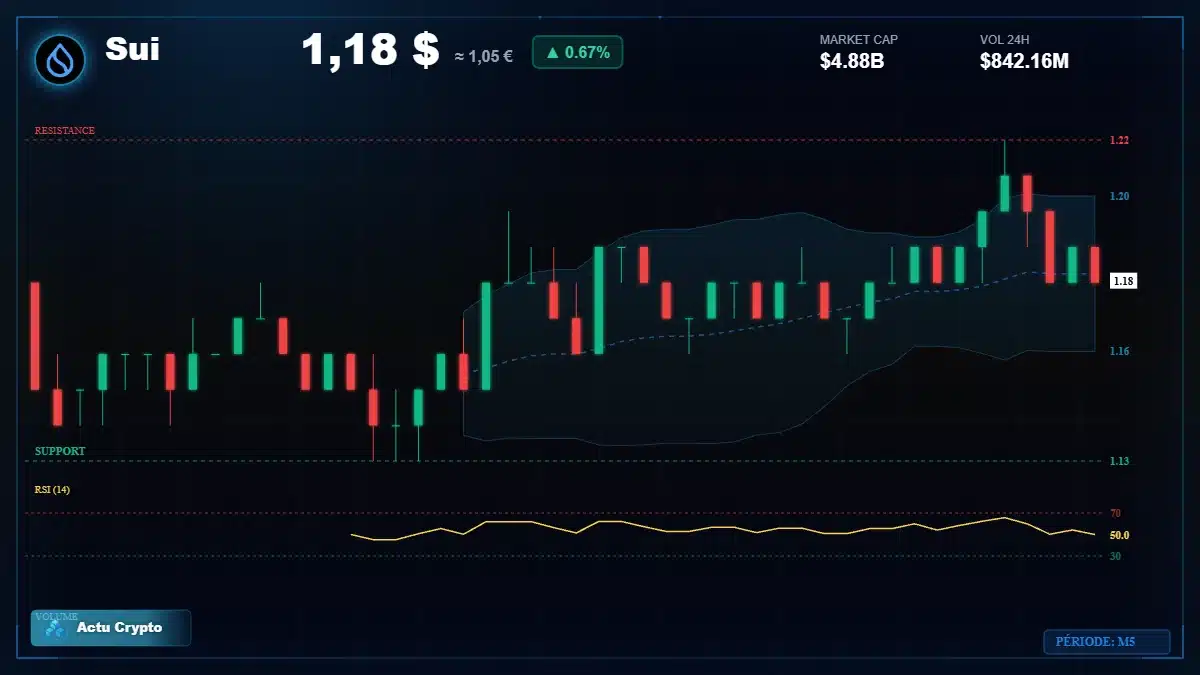The height and width of the screenshot is (675, 1200).
Task: Click the Actu Crypto label text
Action: coord(119,628)
